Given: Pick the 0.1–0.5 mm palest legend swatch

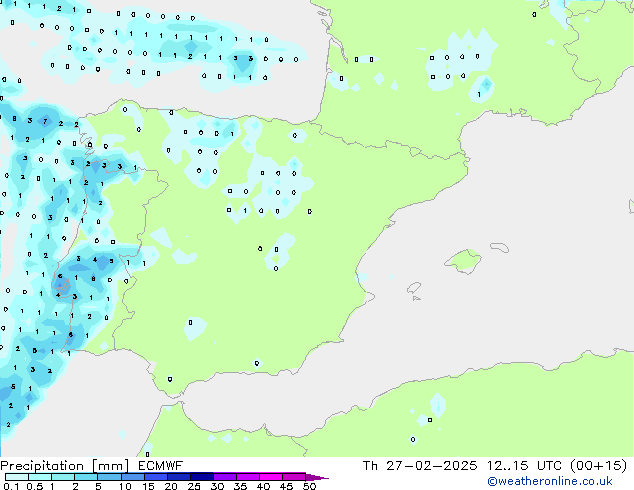Looking at the screenshot, I should [17, 477].
